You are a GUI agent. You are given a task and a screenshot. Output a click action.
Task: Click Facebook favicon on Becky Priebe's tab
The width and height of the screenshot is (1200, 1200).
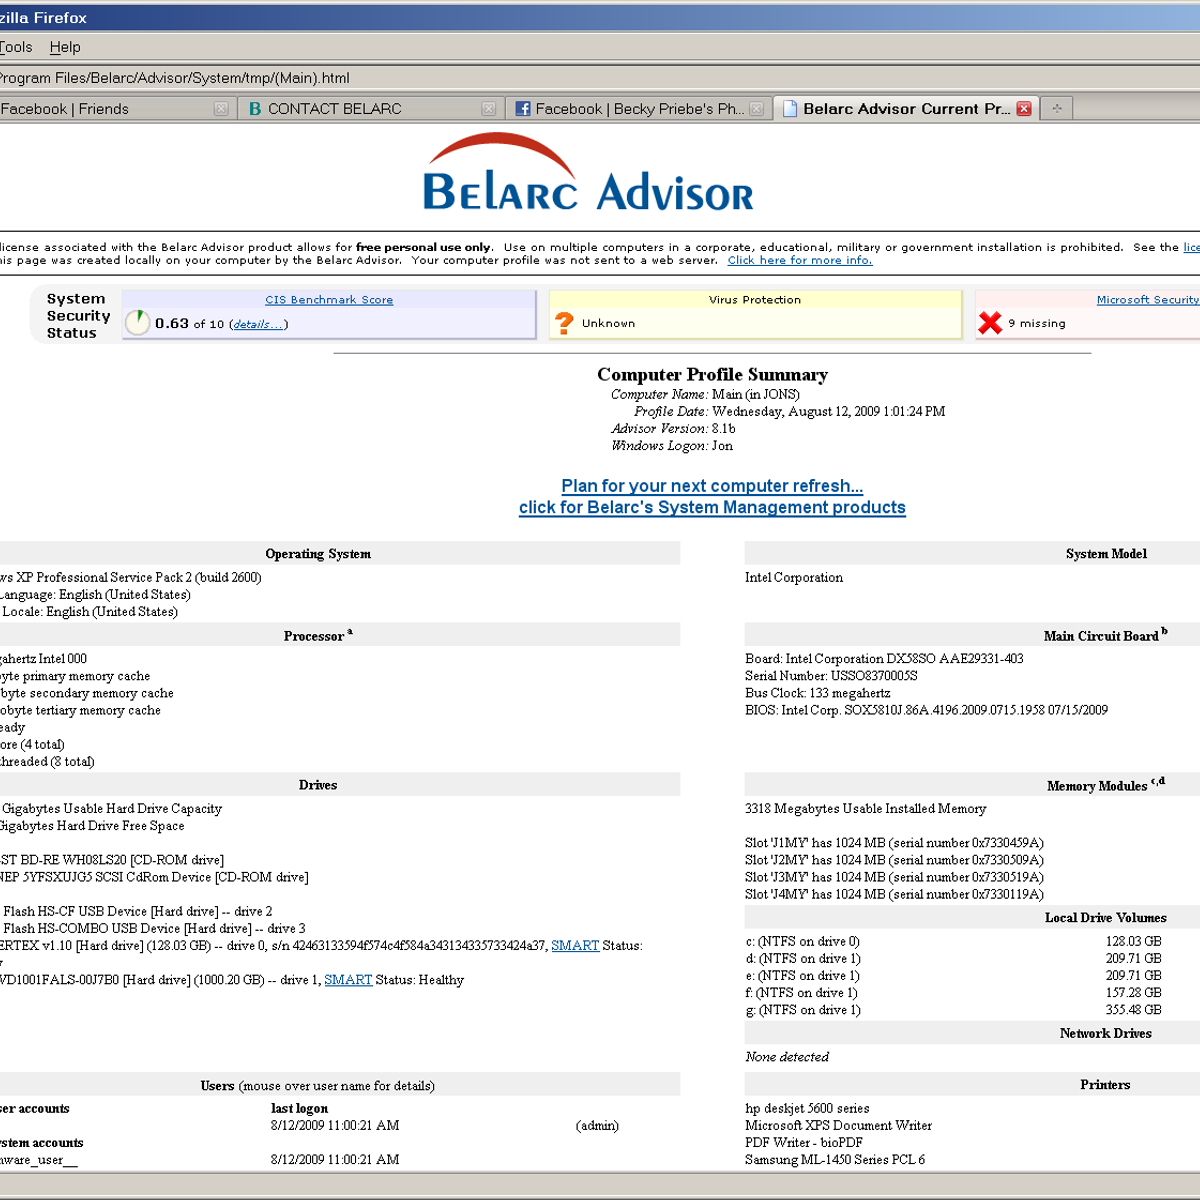pyautogui.click(x=523, y=109)
